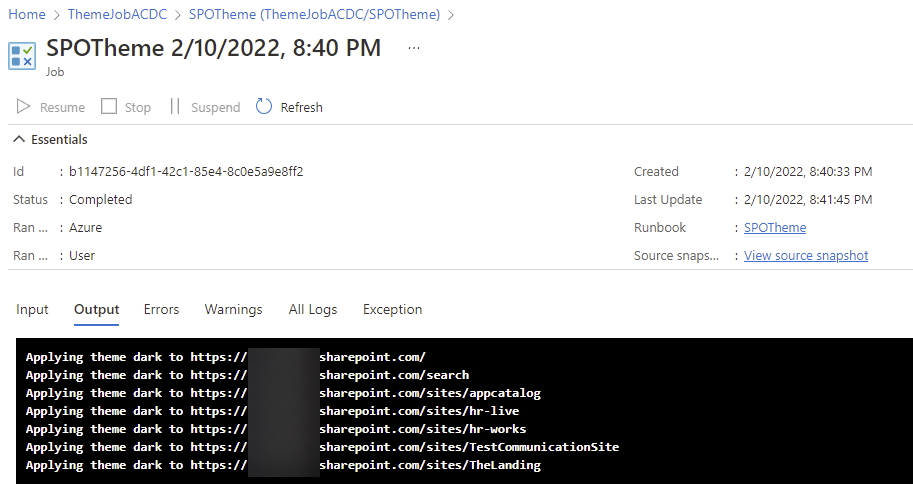Click Created time 8:40:33 PM
This screenshot has width=913, height=487.
808,172
